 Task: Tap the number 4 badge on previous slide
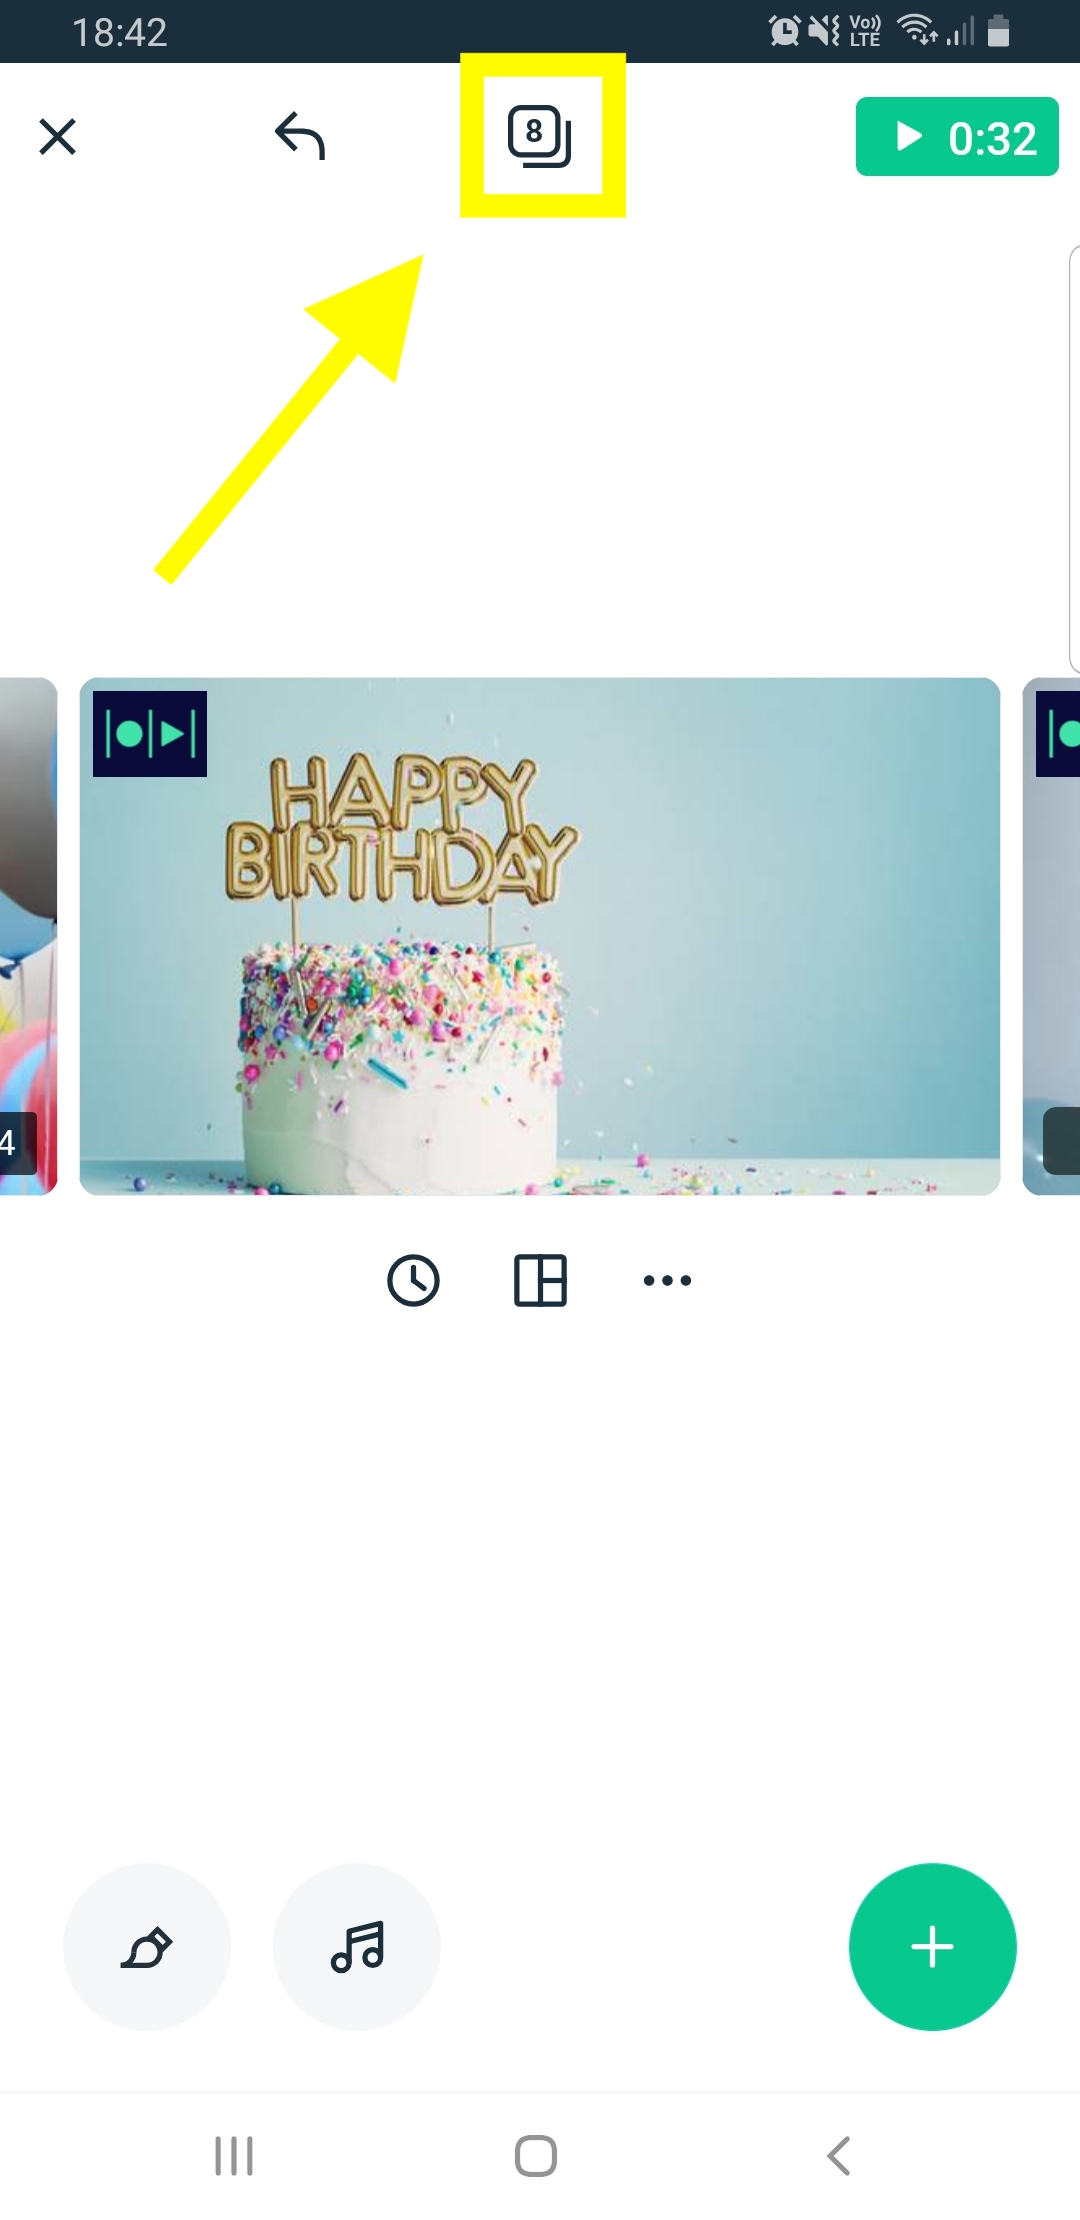(17, 1143)
